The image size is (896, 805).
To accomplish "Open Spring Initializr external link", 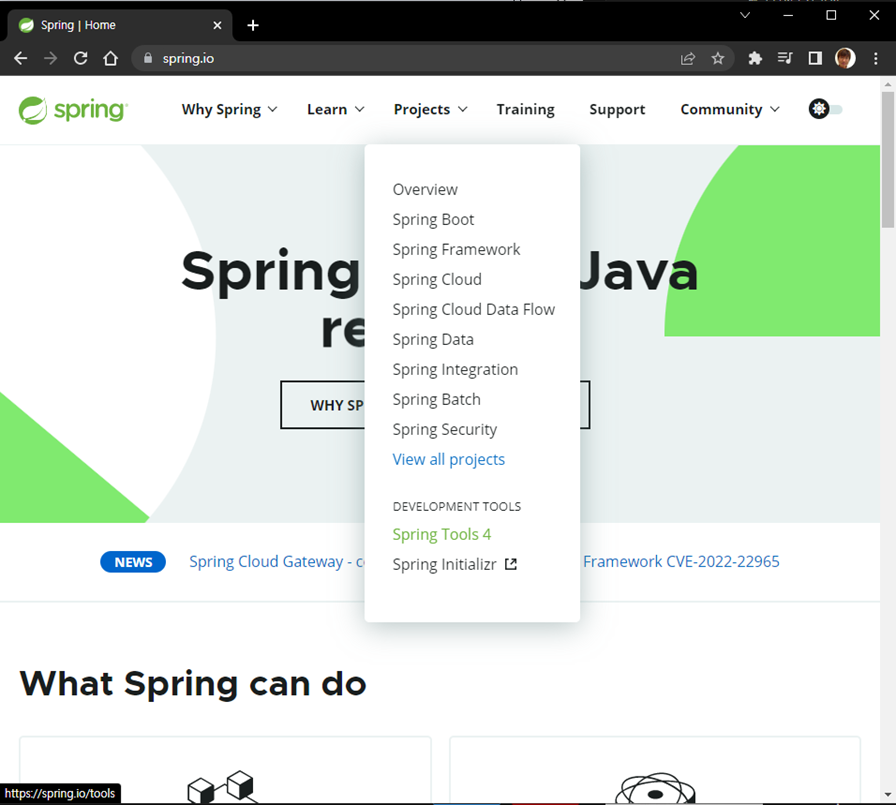I will (x=454, y=564).
